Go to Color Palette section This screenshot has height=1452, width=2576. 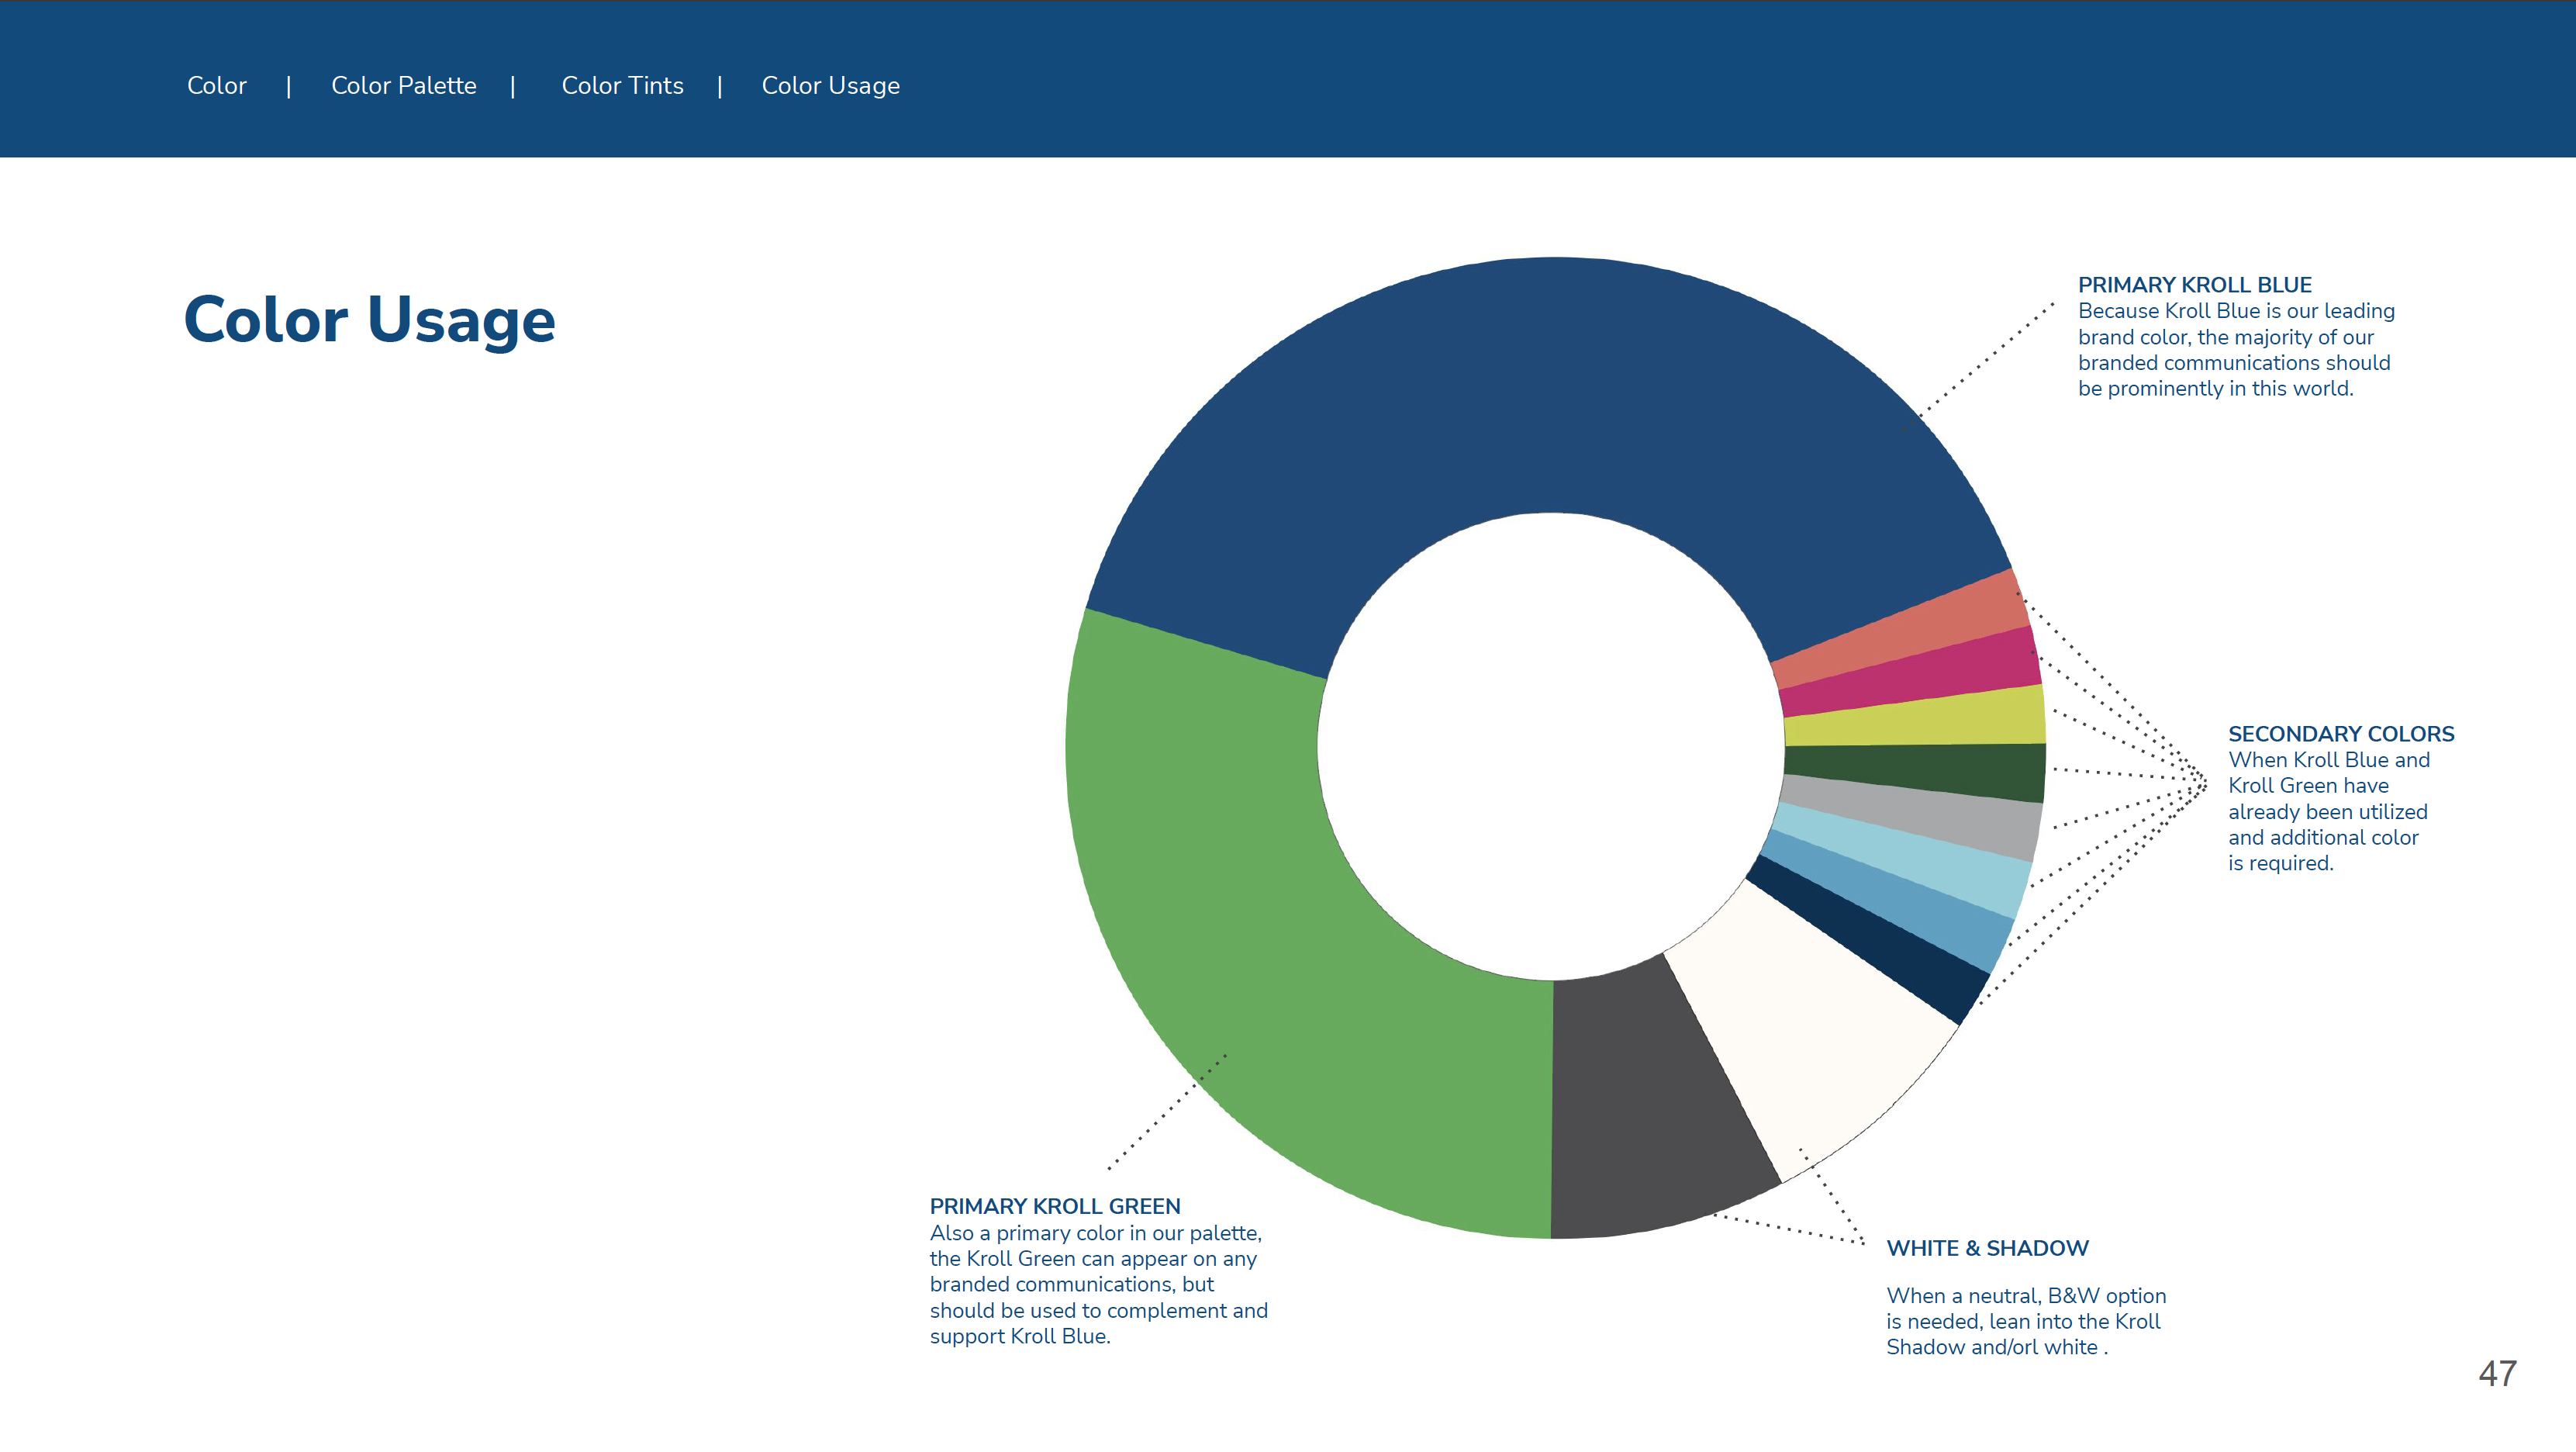pos(403,86)
